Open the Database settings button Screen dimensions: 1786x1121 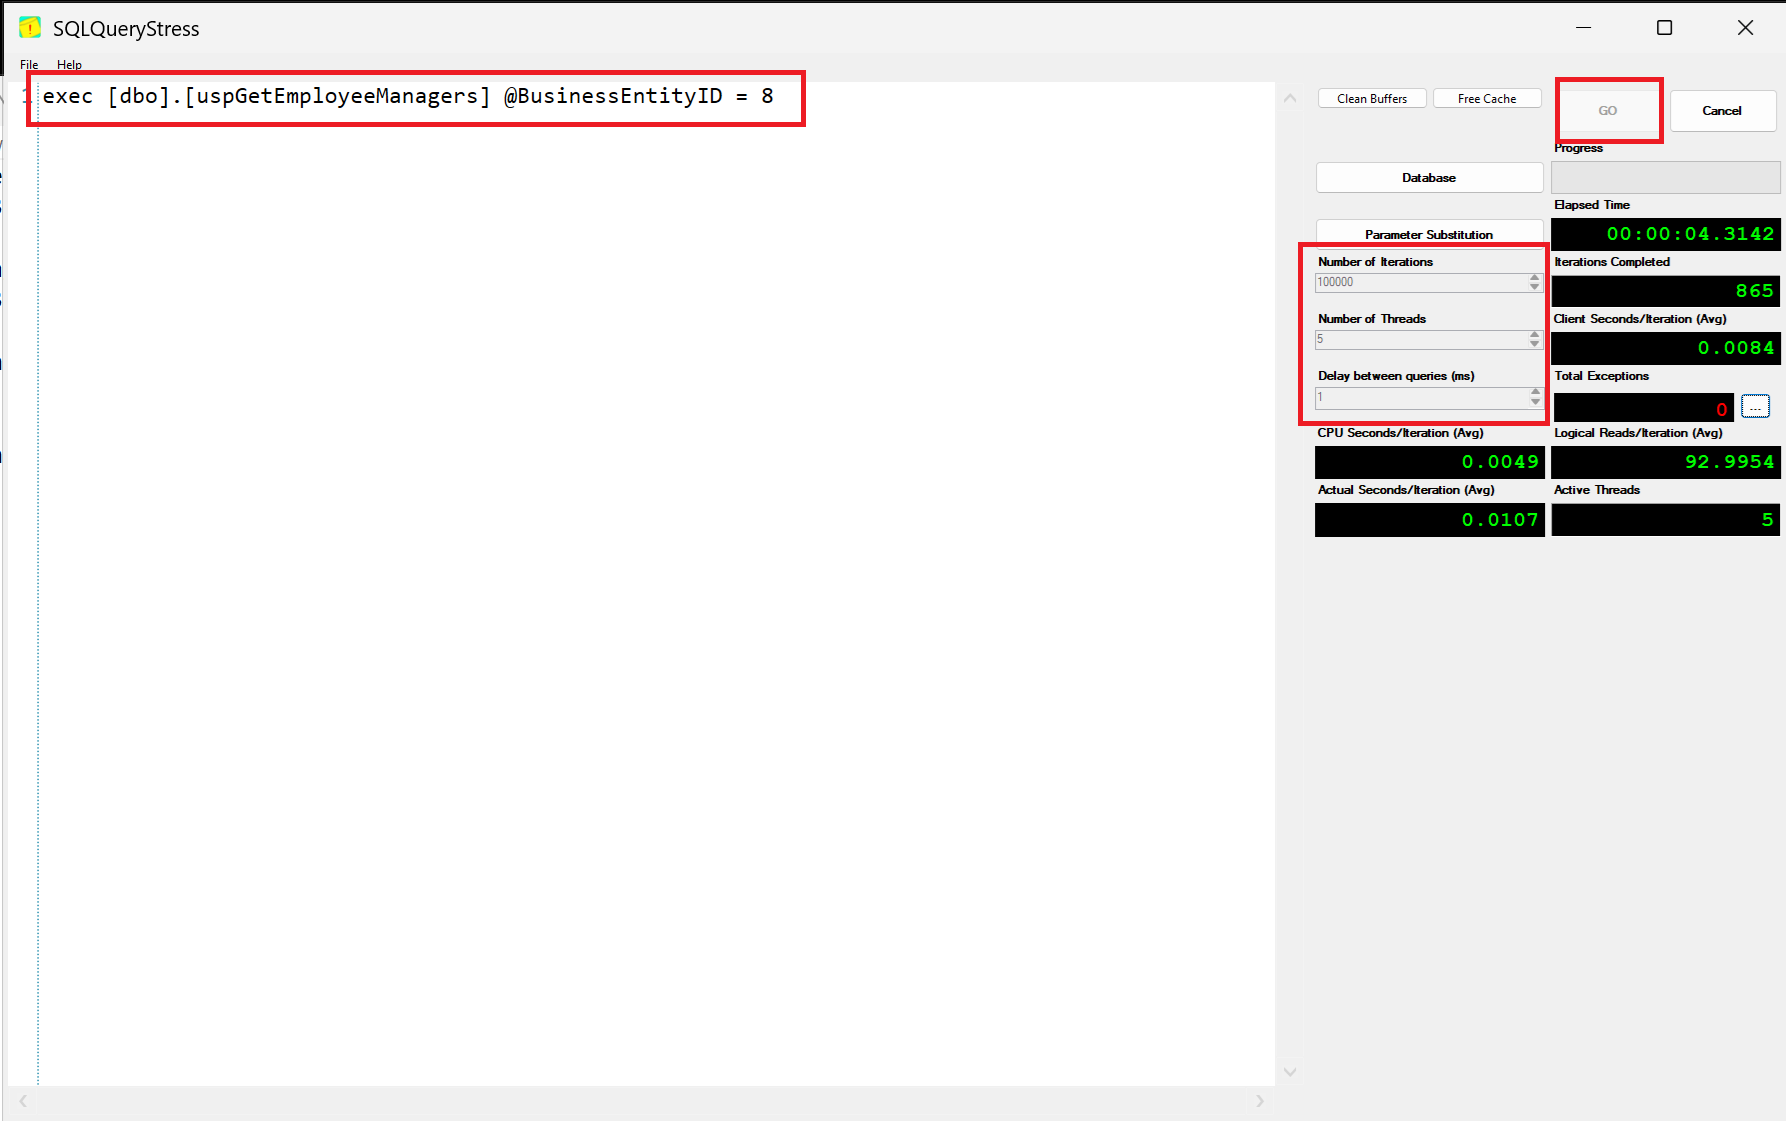pos(1429,177)
